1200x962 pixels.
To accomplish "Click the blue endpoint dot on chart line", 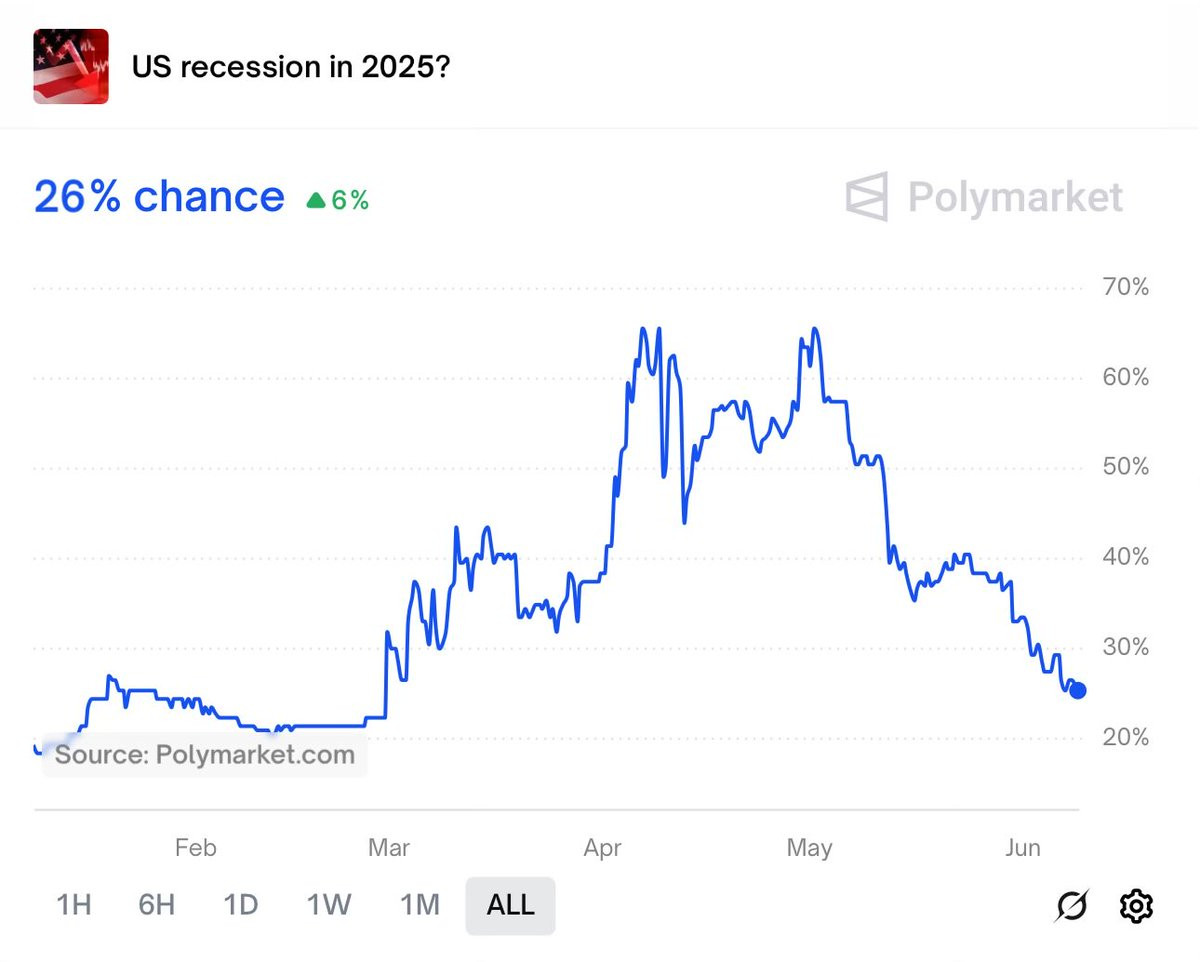I will [x=1078, y=690].
